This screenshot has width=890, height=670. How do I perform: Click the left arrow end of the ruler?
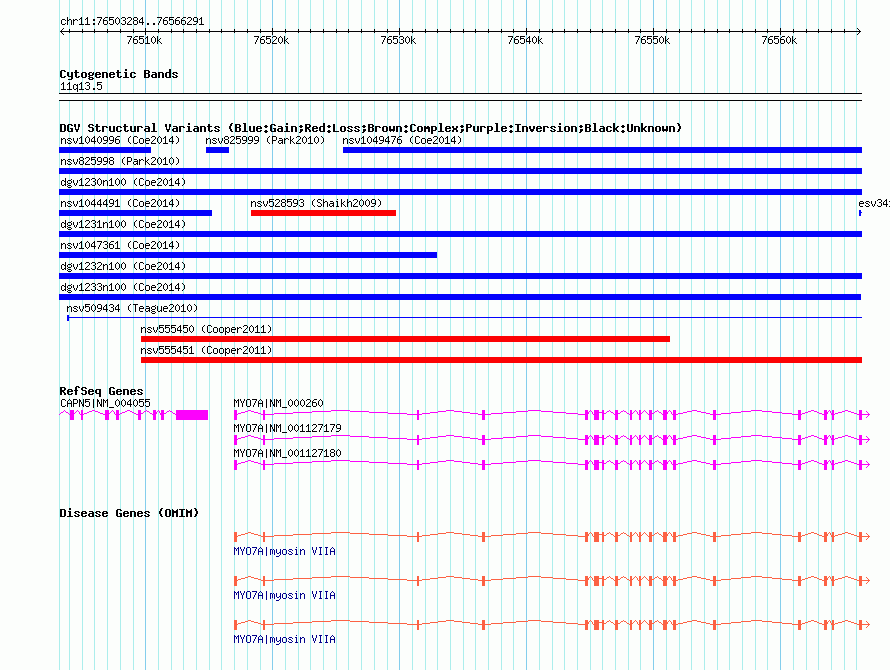click(x=62, y=32)
